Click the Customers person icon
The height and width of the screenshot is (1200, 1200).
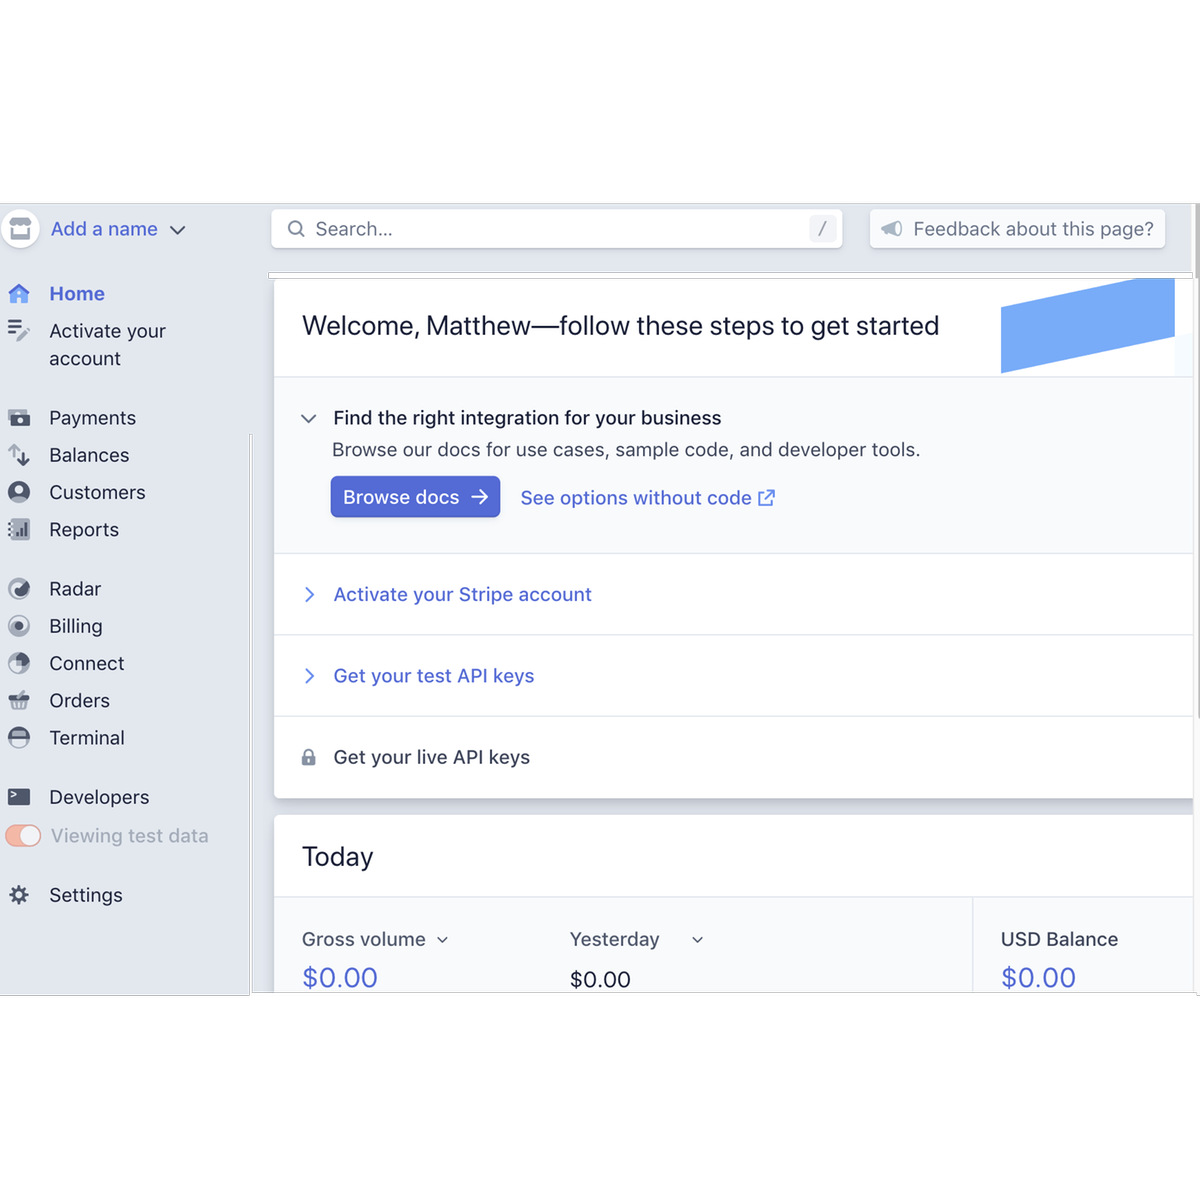19,492
